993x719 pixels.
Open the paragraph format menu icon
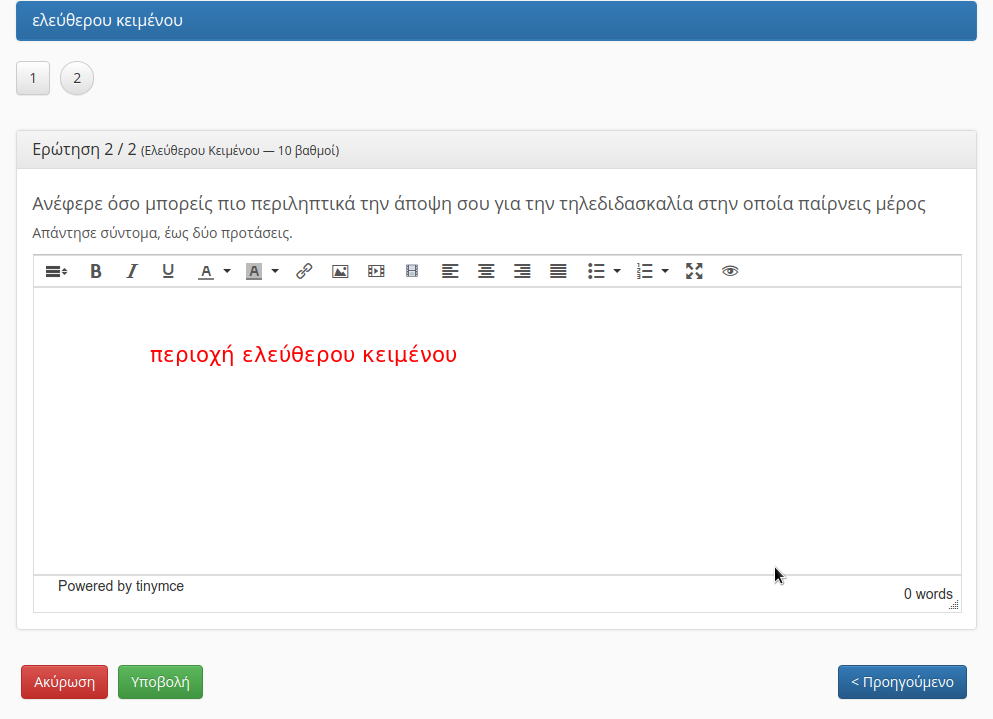(x=56, y=271)
